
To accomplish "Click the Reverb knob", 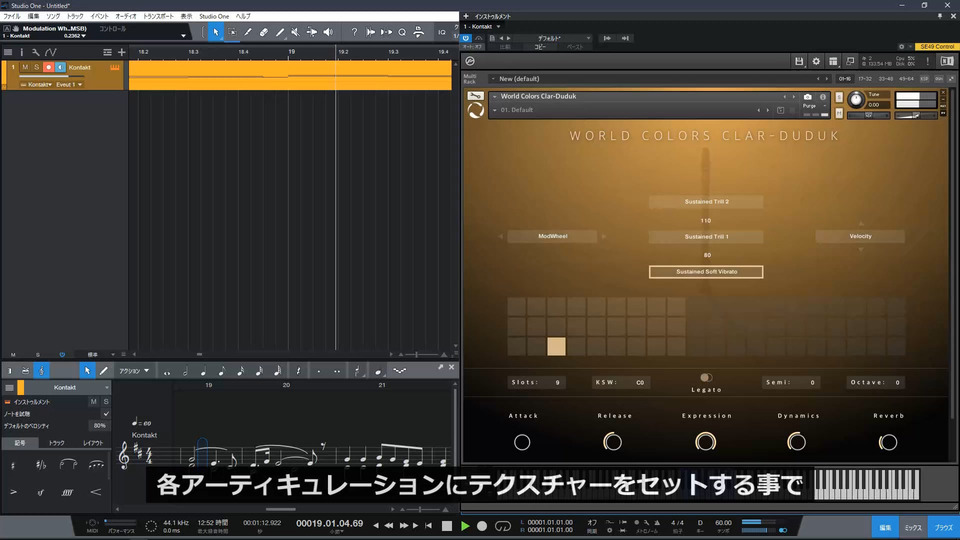I will point(888,441).
